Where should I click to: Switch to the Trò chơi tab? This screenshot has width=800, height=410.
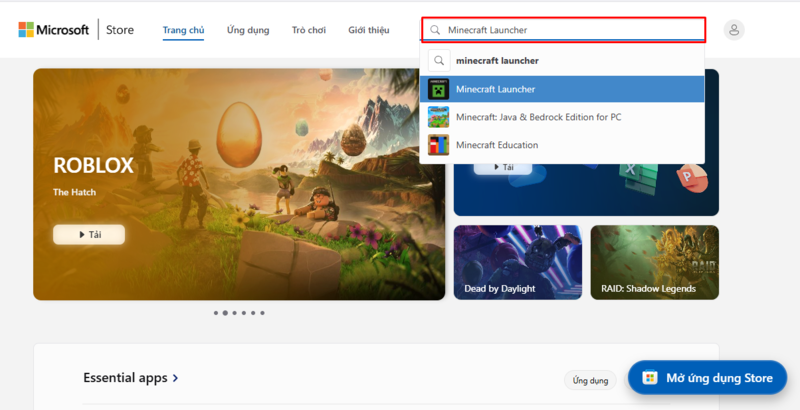(x=309, y=30)
